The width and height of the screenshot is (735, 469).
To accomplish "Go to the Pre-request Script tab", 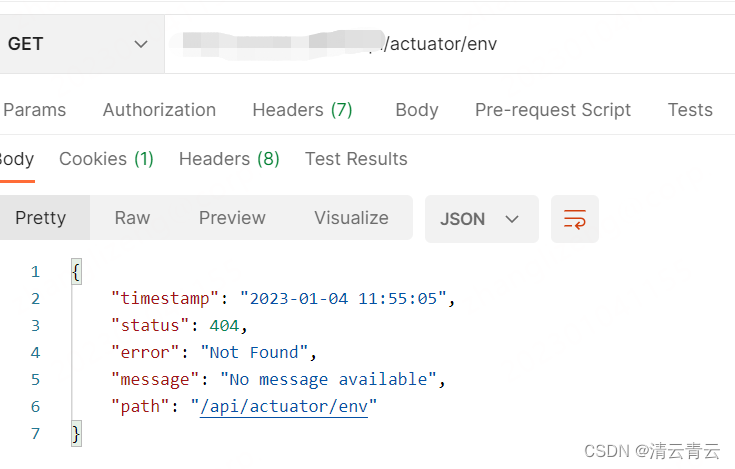I will (553, 110).
